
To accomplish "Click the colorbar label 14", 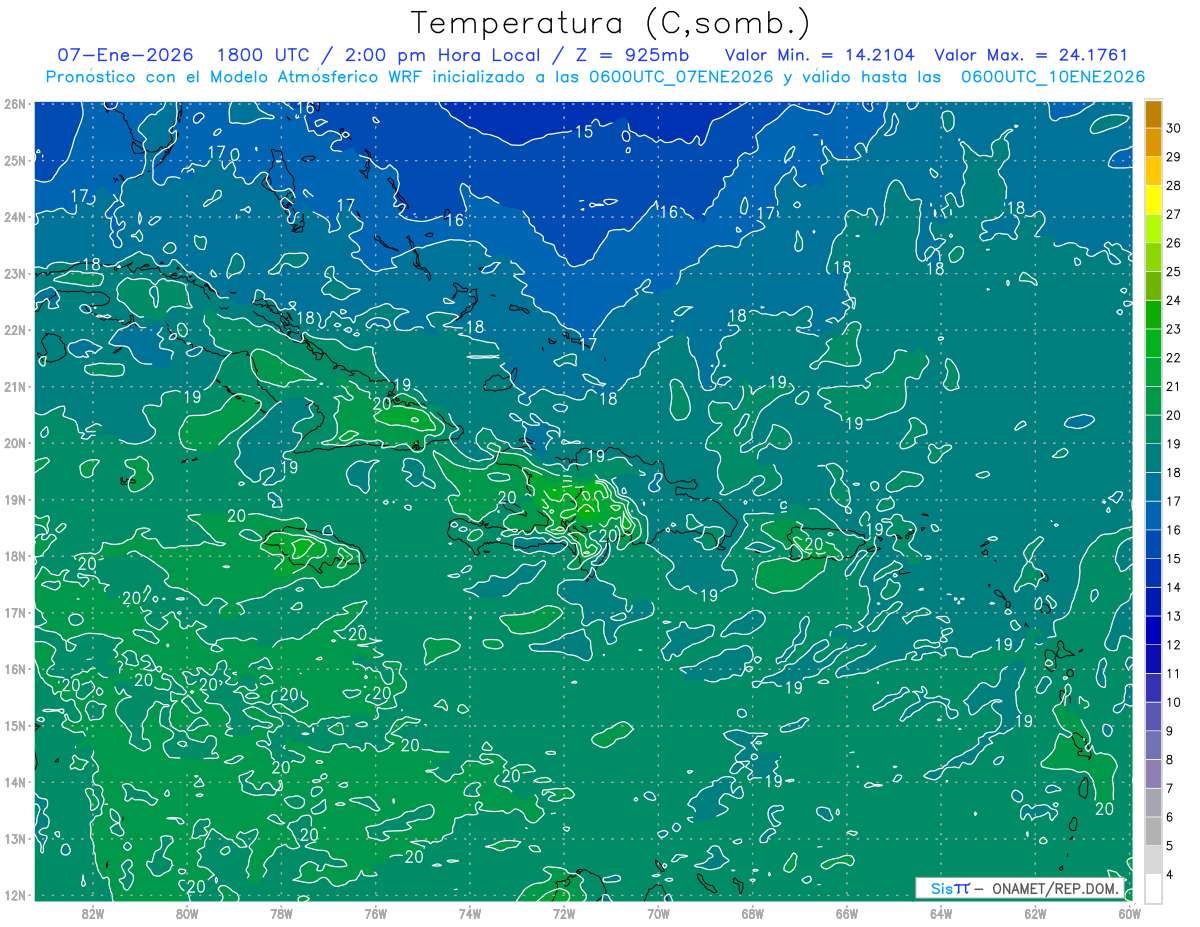I will pos(1174,587).
